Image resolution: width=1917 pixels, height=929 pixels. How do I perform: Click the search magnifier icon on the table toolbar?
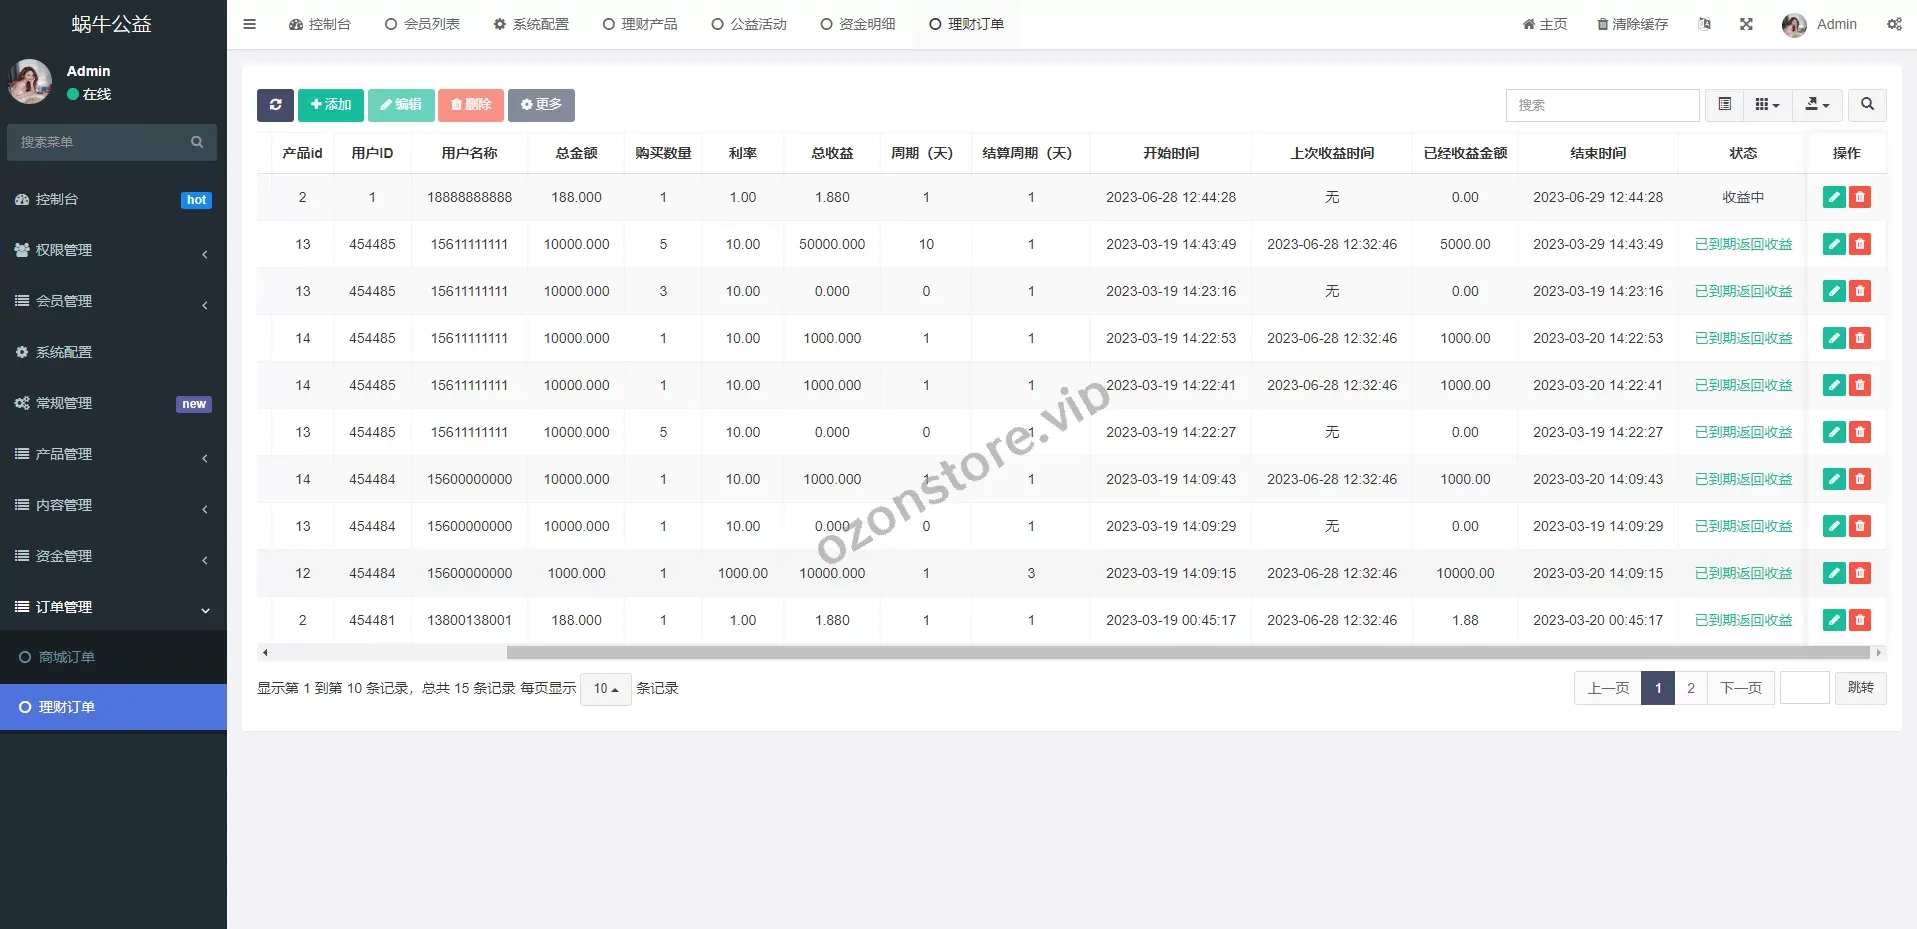pyautogui.click(x=1866, y=105)
